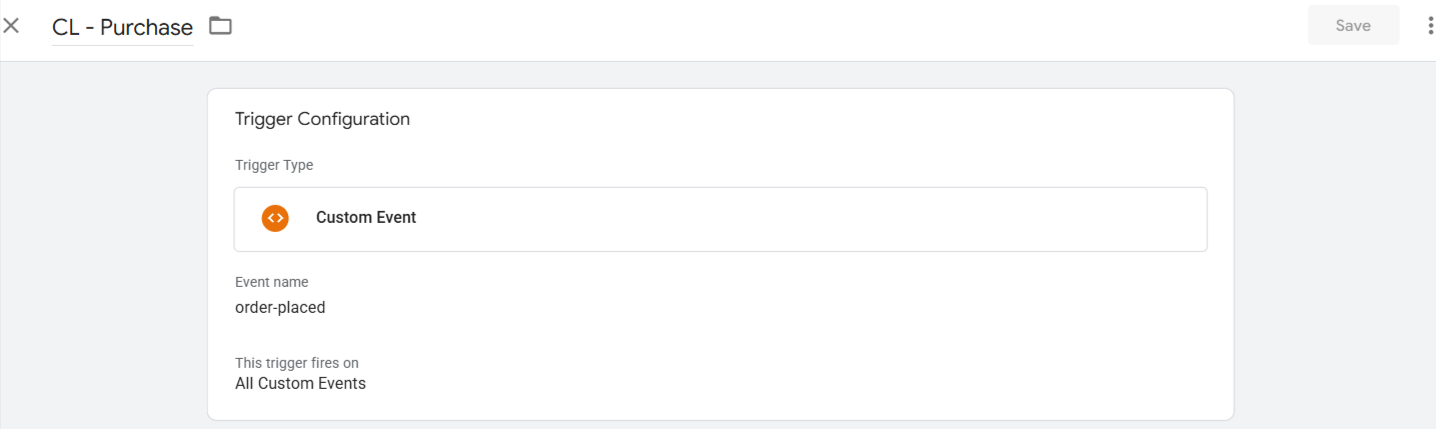Click empty space inside the Custom Event type box
This screenshot has width=1436, height=429.
coord(800,218)
